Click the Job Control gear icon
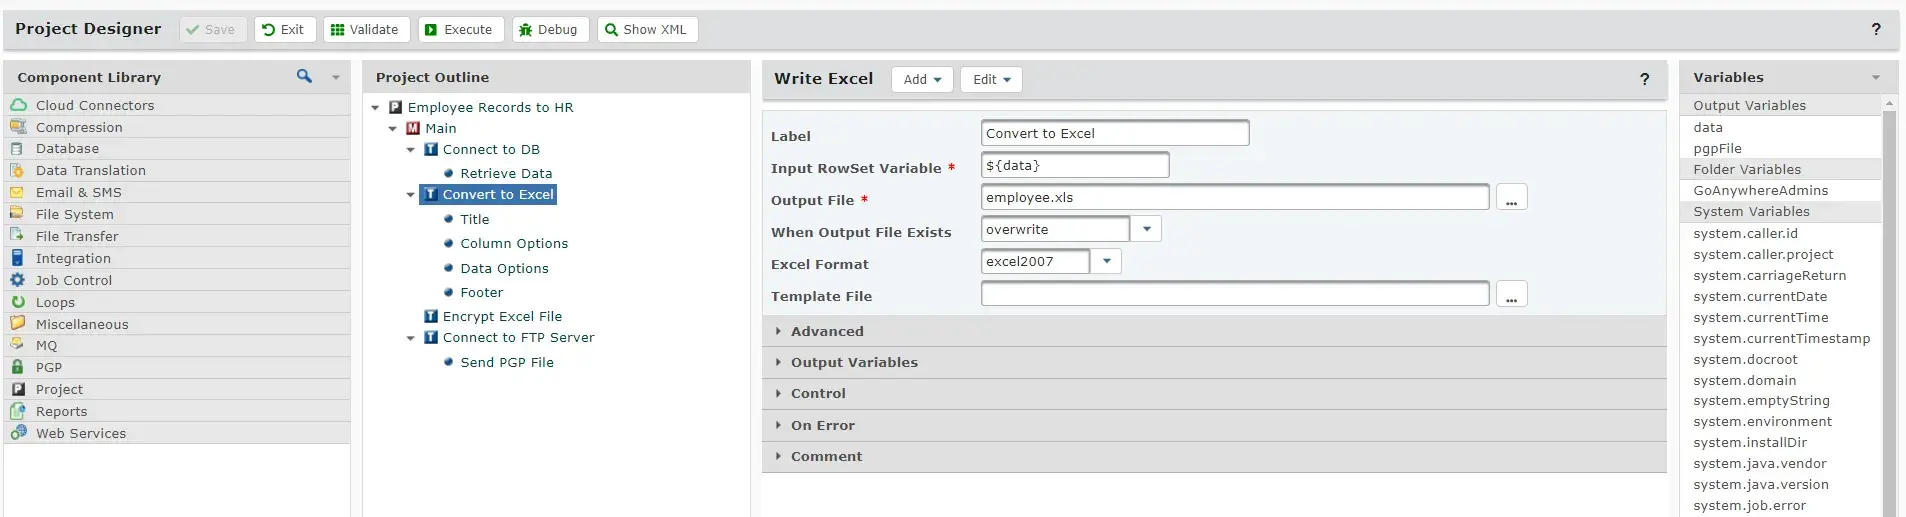 [17, 280]
